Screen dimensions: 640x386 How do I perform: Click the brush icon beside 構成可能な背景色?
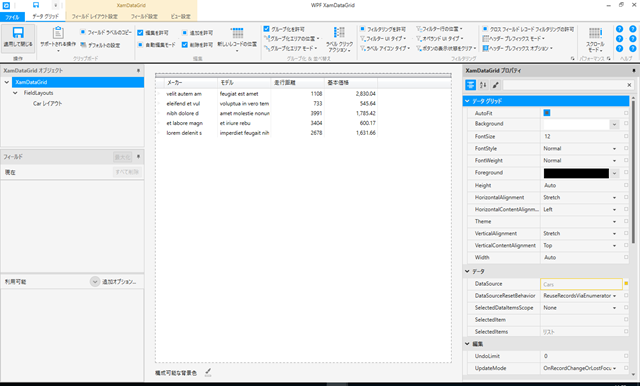coord(208,372)
